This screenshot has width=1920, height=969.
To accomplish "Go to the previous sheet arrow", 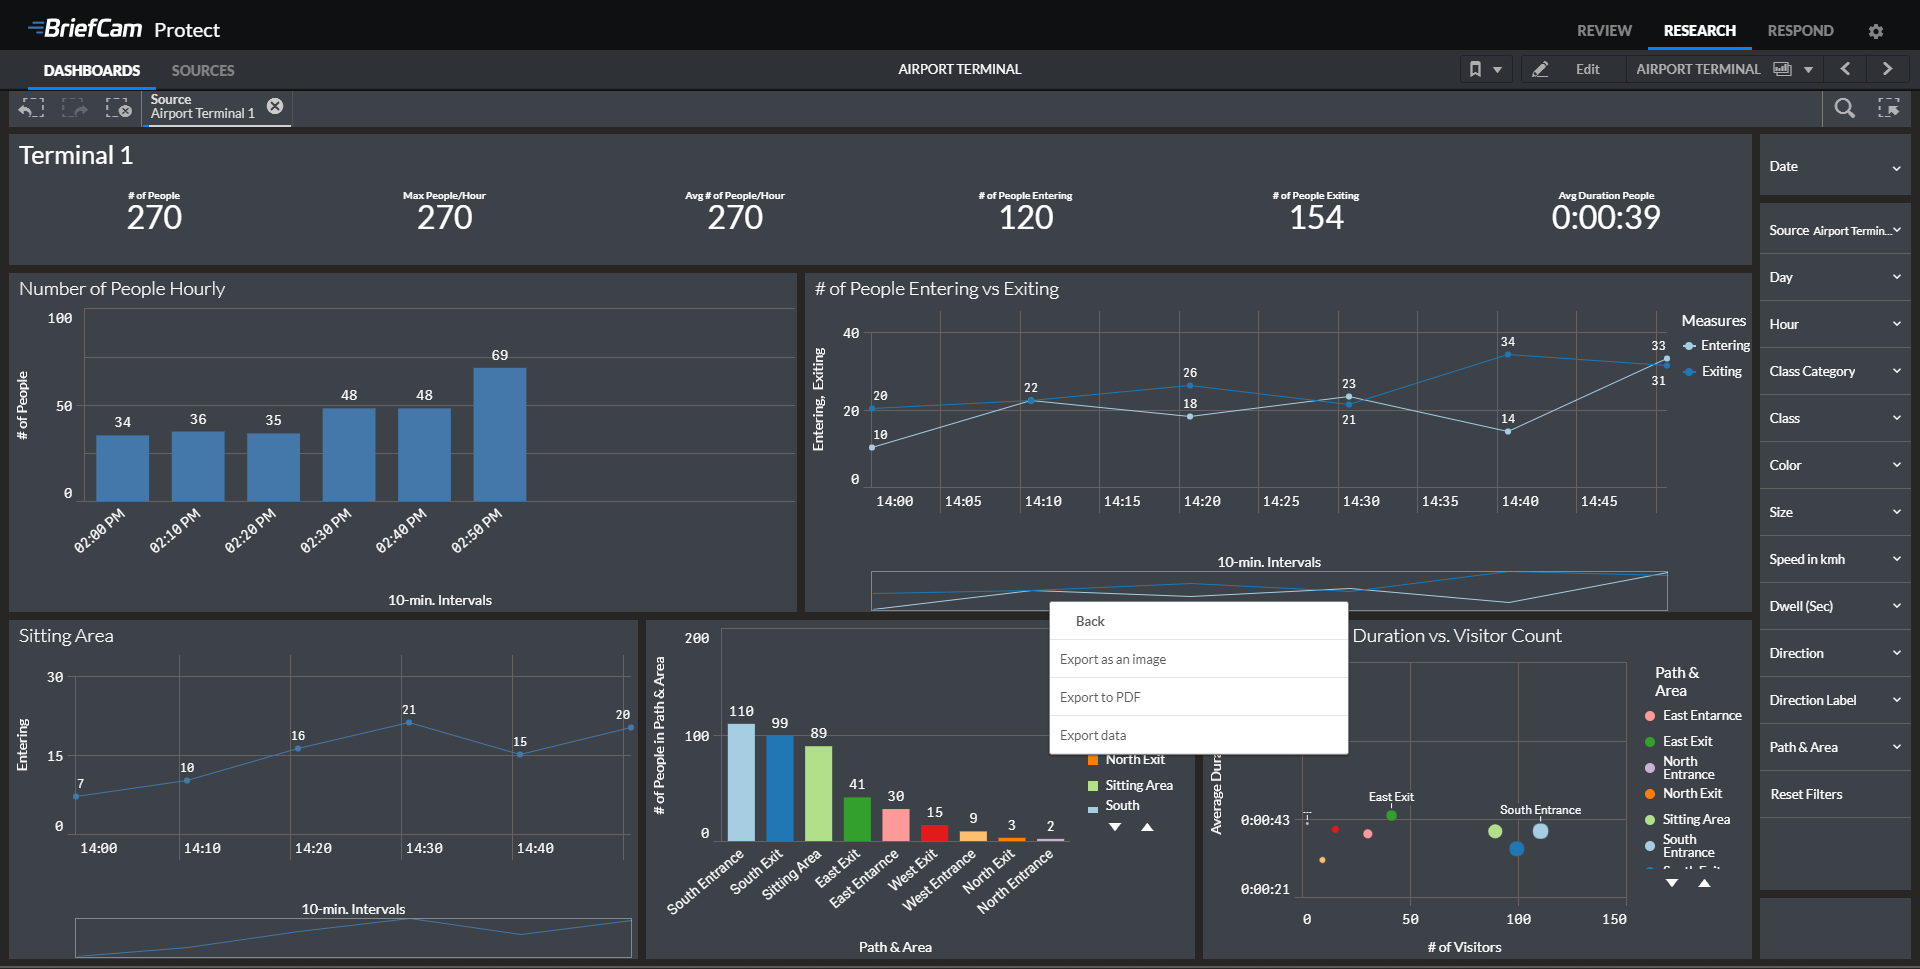I will click(x=1845, y=69).
